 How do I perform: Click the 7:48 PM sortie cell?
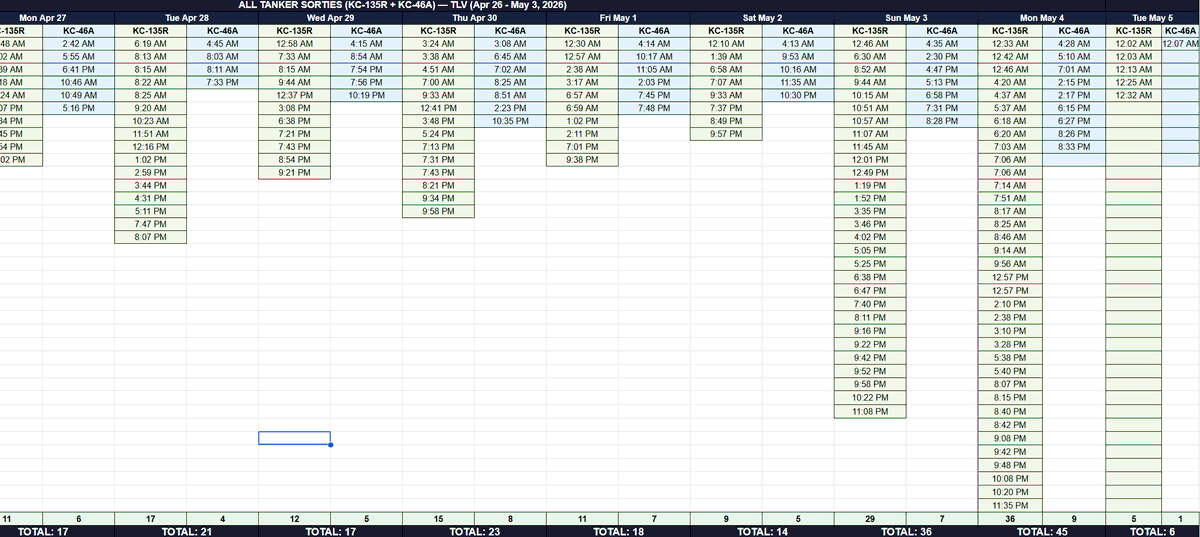[654, 108]
